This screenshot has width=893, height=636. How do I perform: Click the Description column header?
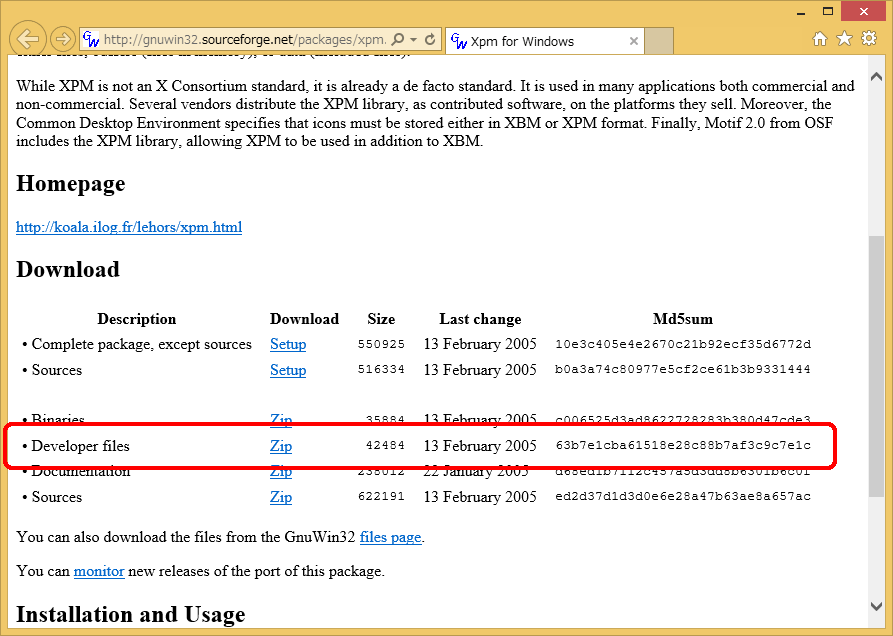[x=137, y=319]
